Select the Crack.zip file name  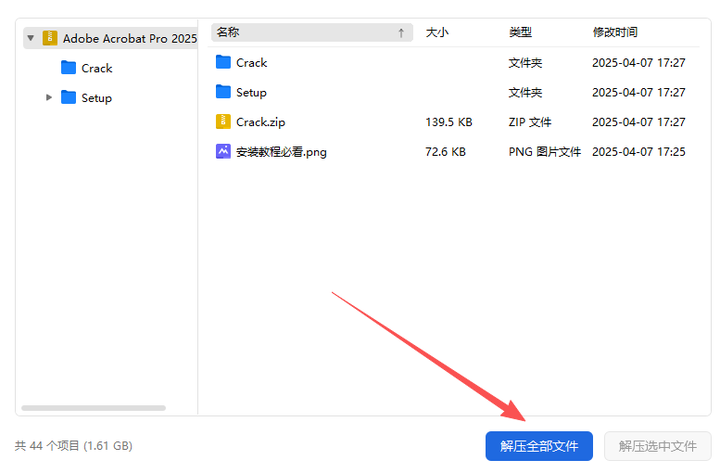pos(261,122)
